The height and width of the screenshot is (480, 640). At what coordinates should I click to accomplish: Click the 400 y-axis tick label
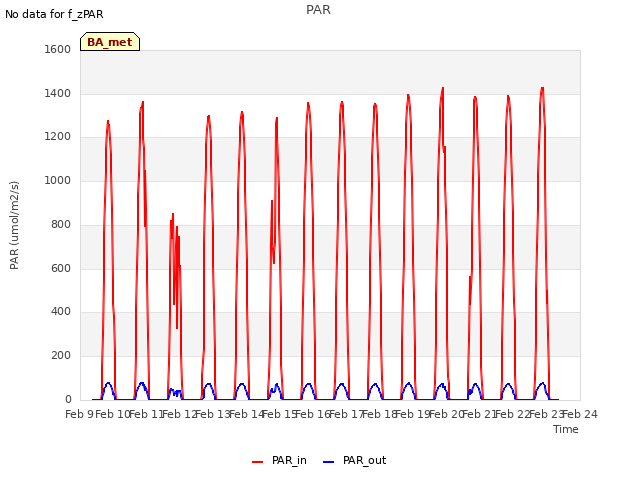pos(61,311)
